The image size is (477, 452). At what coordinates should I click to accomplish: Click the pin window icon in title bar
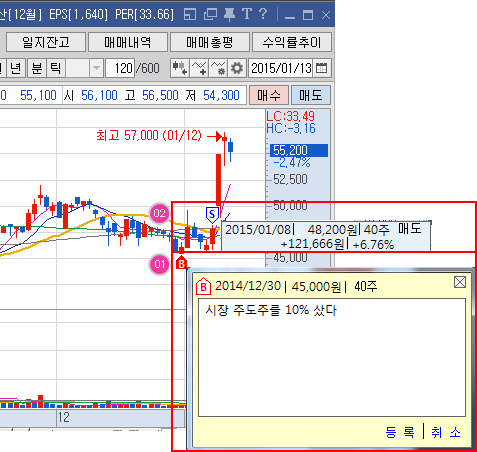(x=229, y=15)
